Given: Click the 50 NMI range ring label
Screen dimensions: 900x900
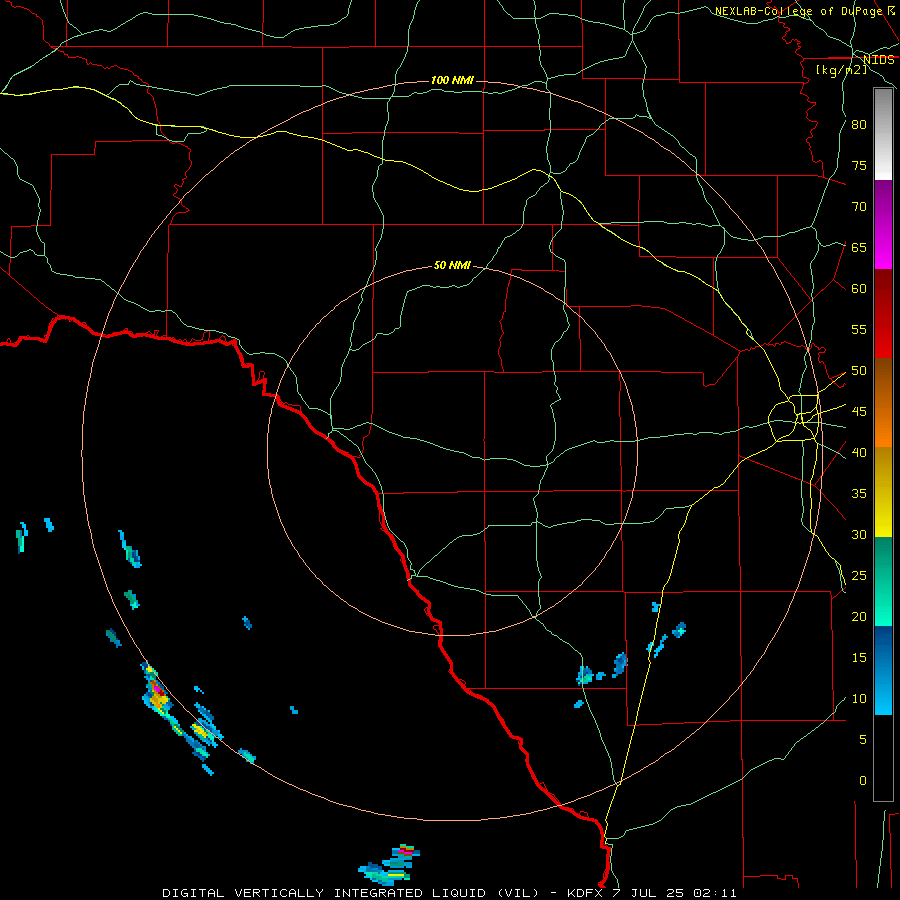Looking at the screenshot, I should coord(452,265).
